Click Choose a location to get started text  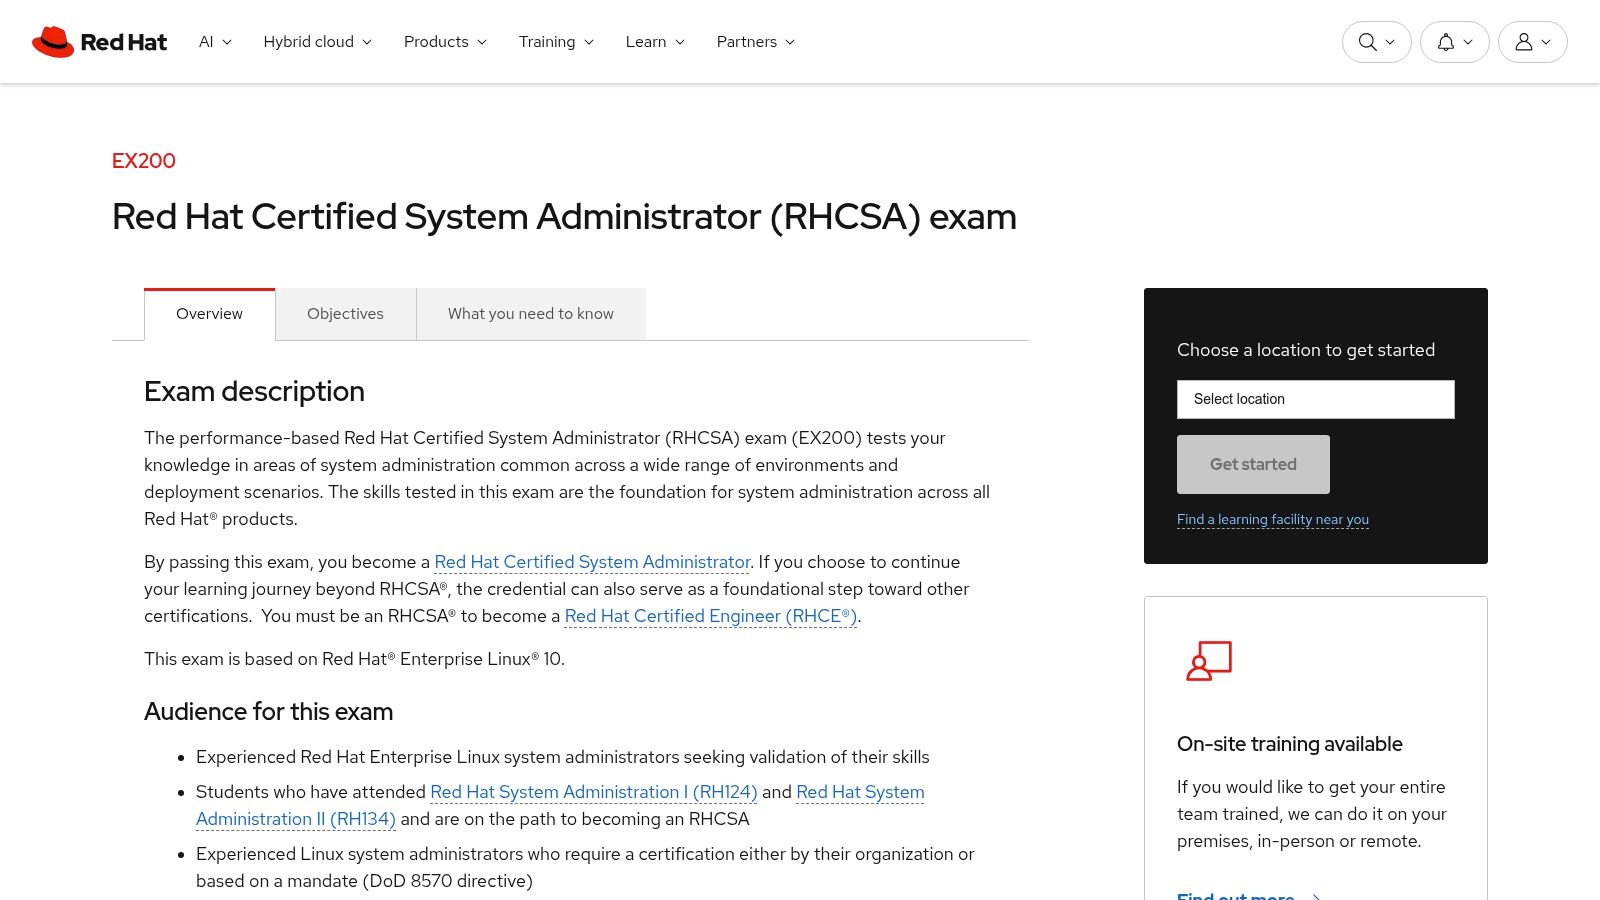(1306, 350)
